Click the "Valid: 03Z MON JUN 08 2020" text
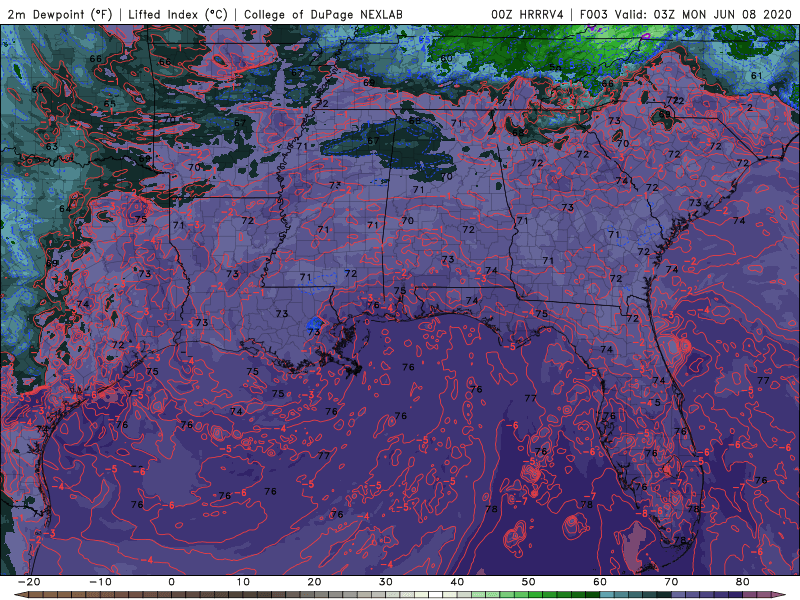Screen dimensions: 800x600 click(x=703, y=14)
